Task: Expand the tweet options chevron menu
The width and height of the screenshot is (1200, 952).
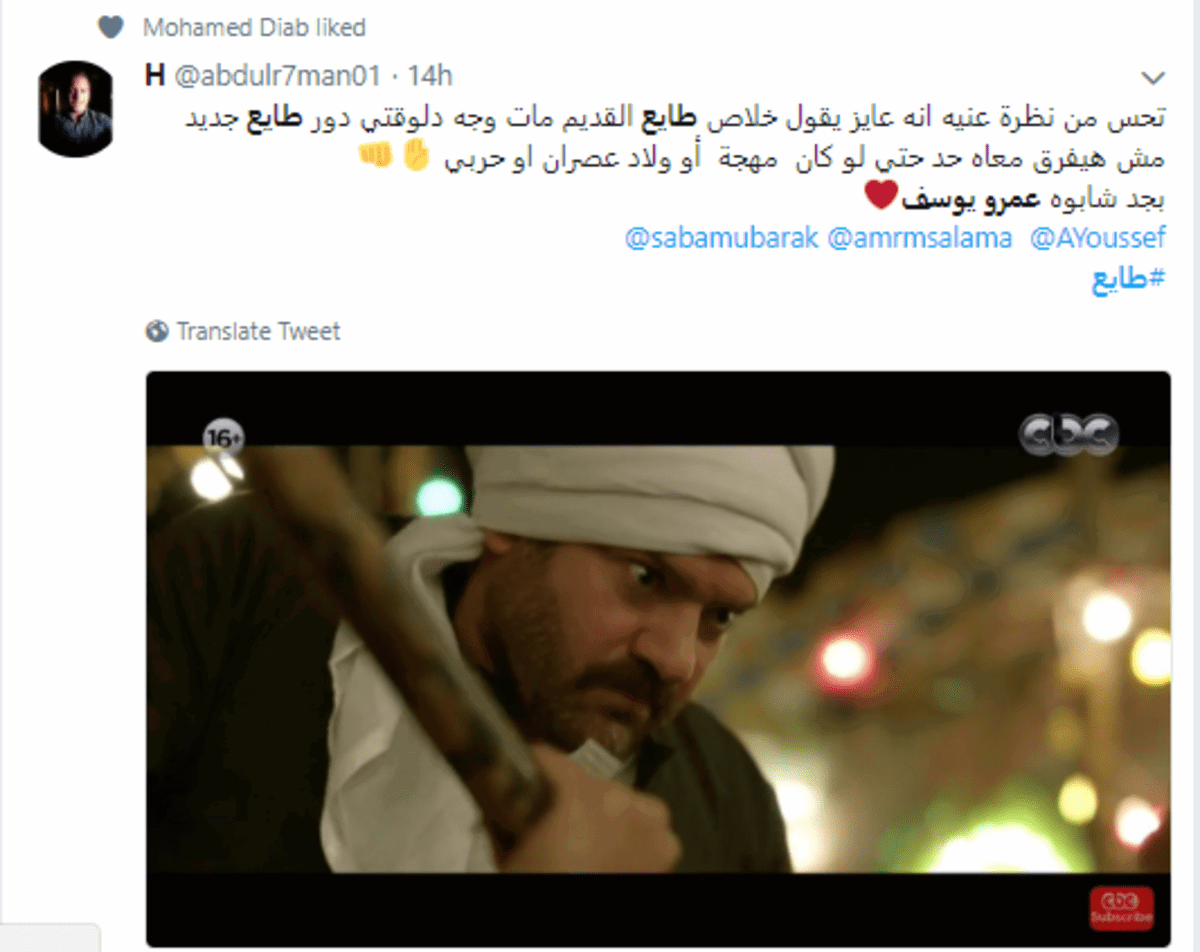Action: point(1153,78)
